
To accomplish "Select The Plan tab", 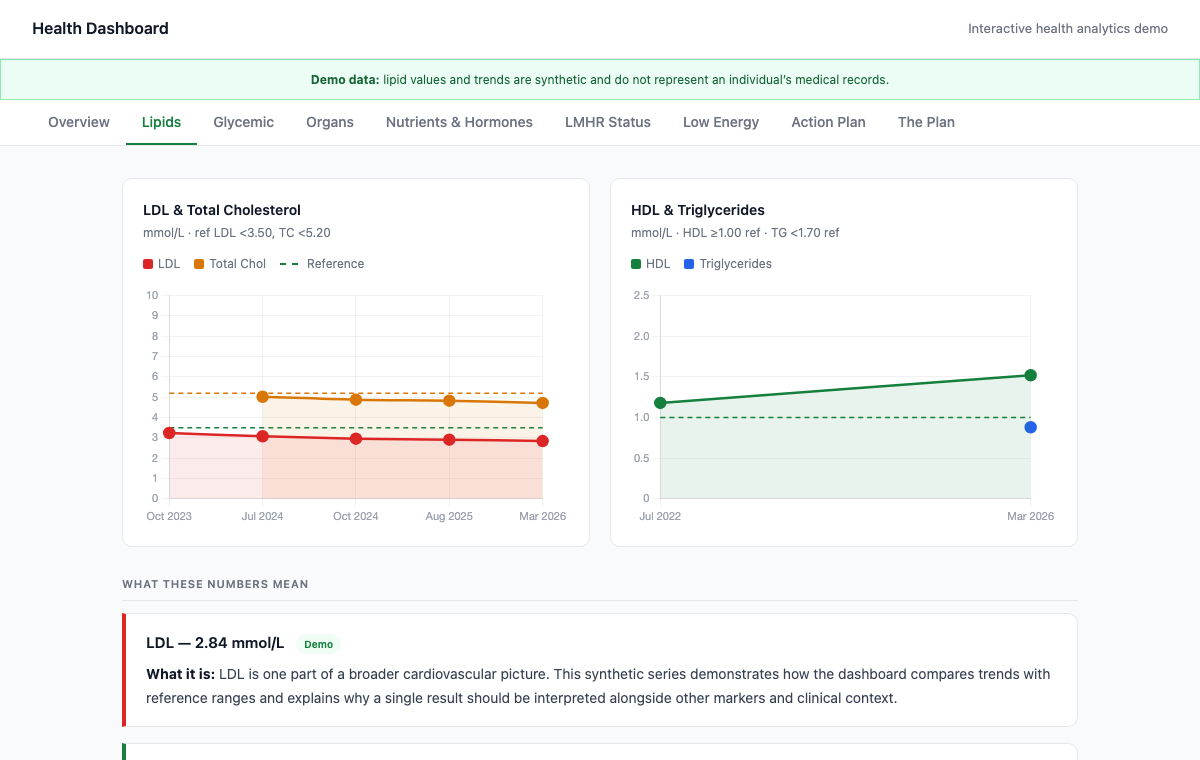I will tap(926, 122).
